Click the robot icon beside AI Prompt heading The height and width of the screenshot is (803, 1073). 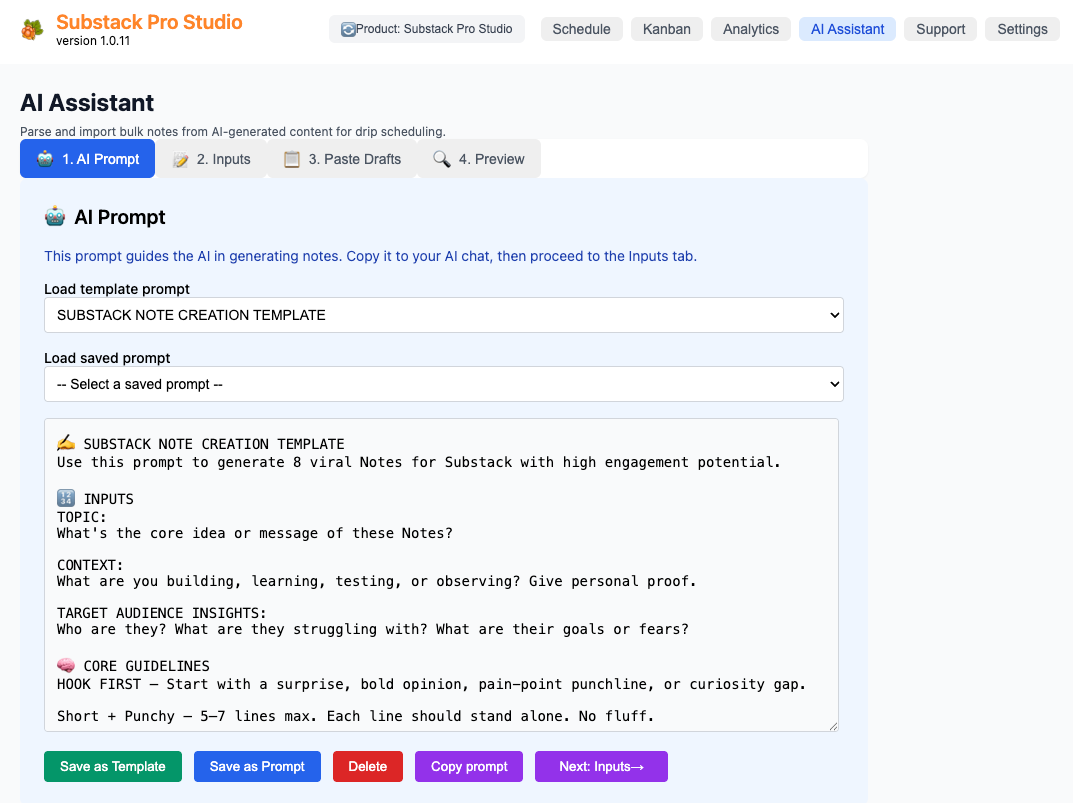(55, 217)
